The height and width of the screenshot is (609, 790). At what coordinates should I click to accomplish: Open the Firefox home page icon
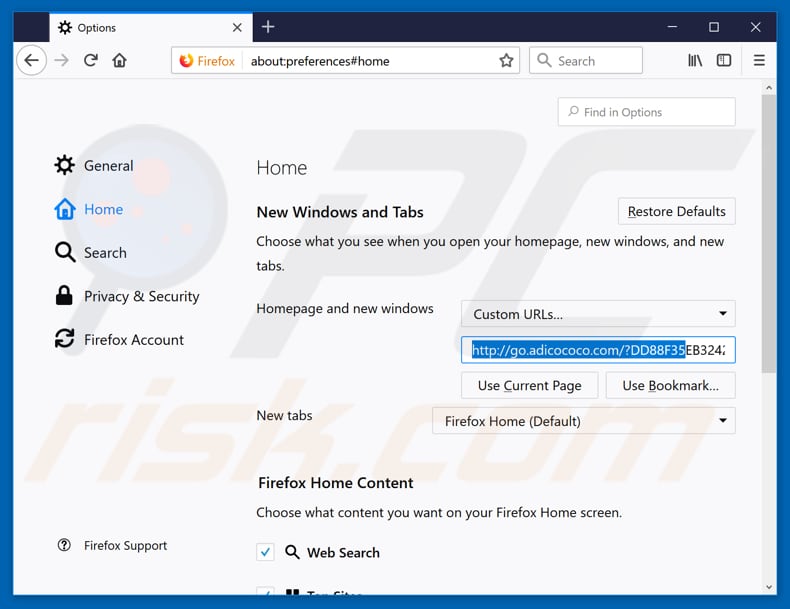tap(119, 60)
